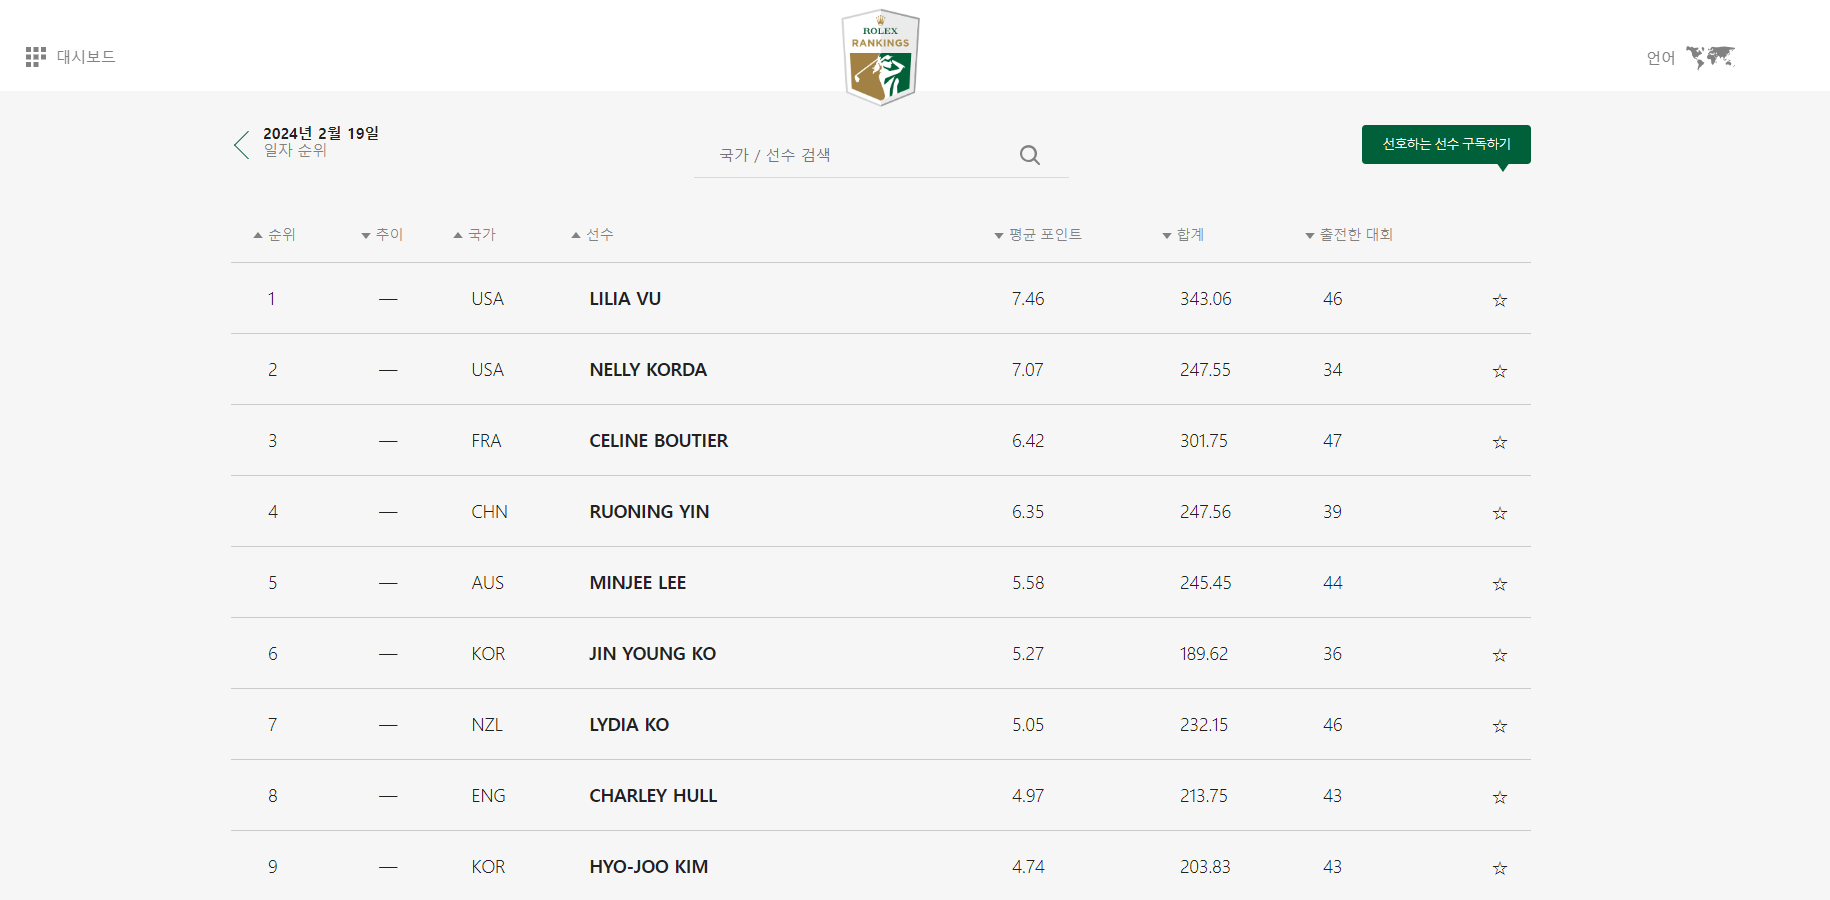Favorite Lilia Vu using her star toggle
This screenshot has width=1830, height=900.
[x=1499, y=299]
